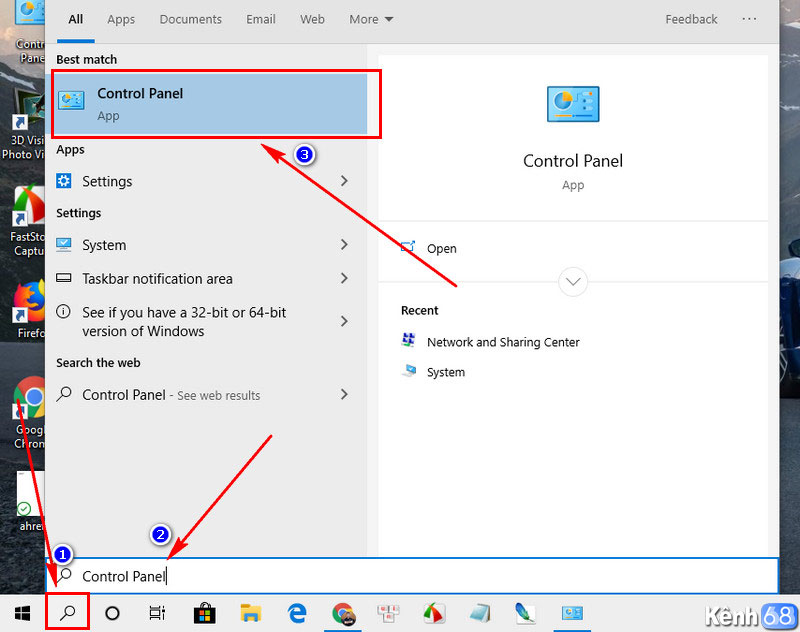
Task: Select the Web search tab
Action: point(312,19)
